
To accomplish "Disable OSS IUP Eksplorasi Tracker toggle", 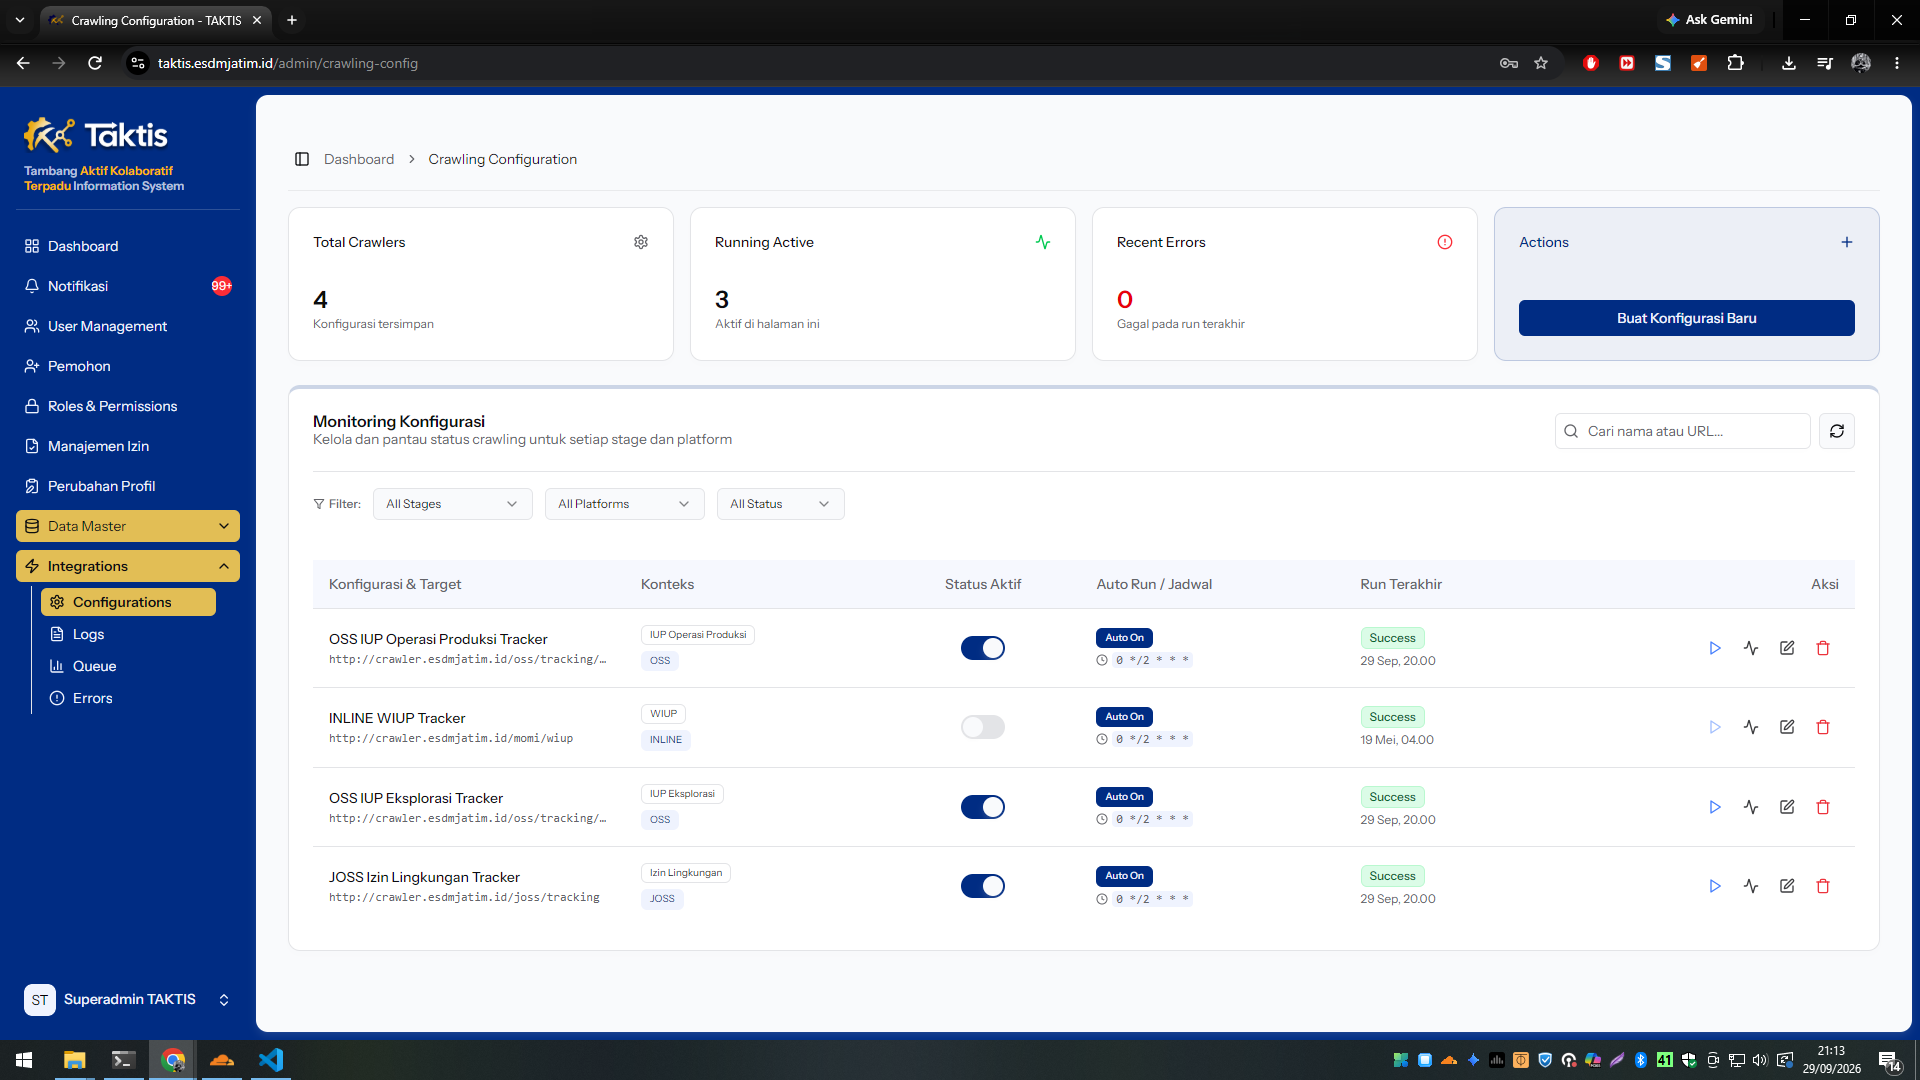I will [983, 807].
